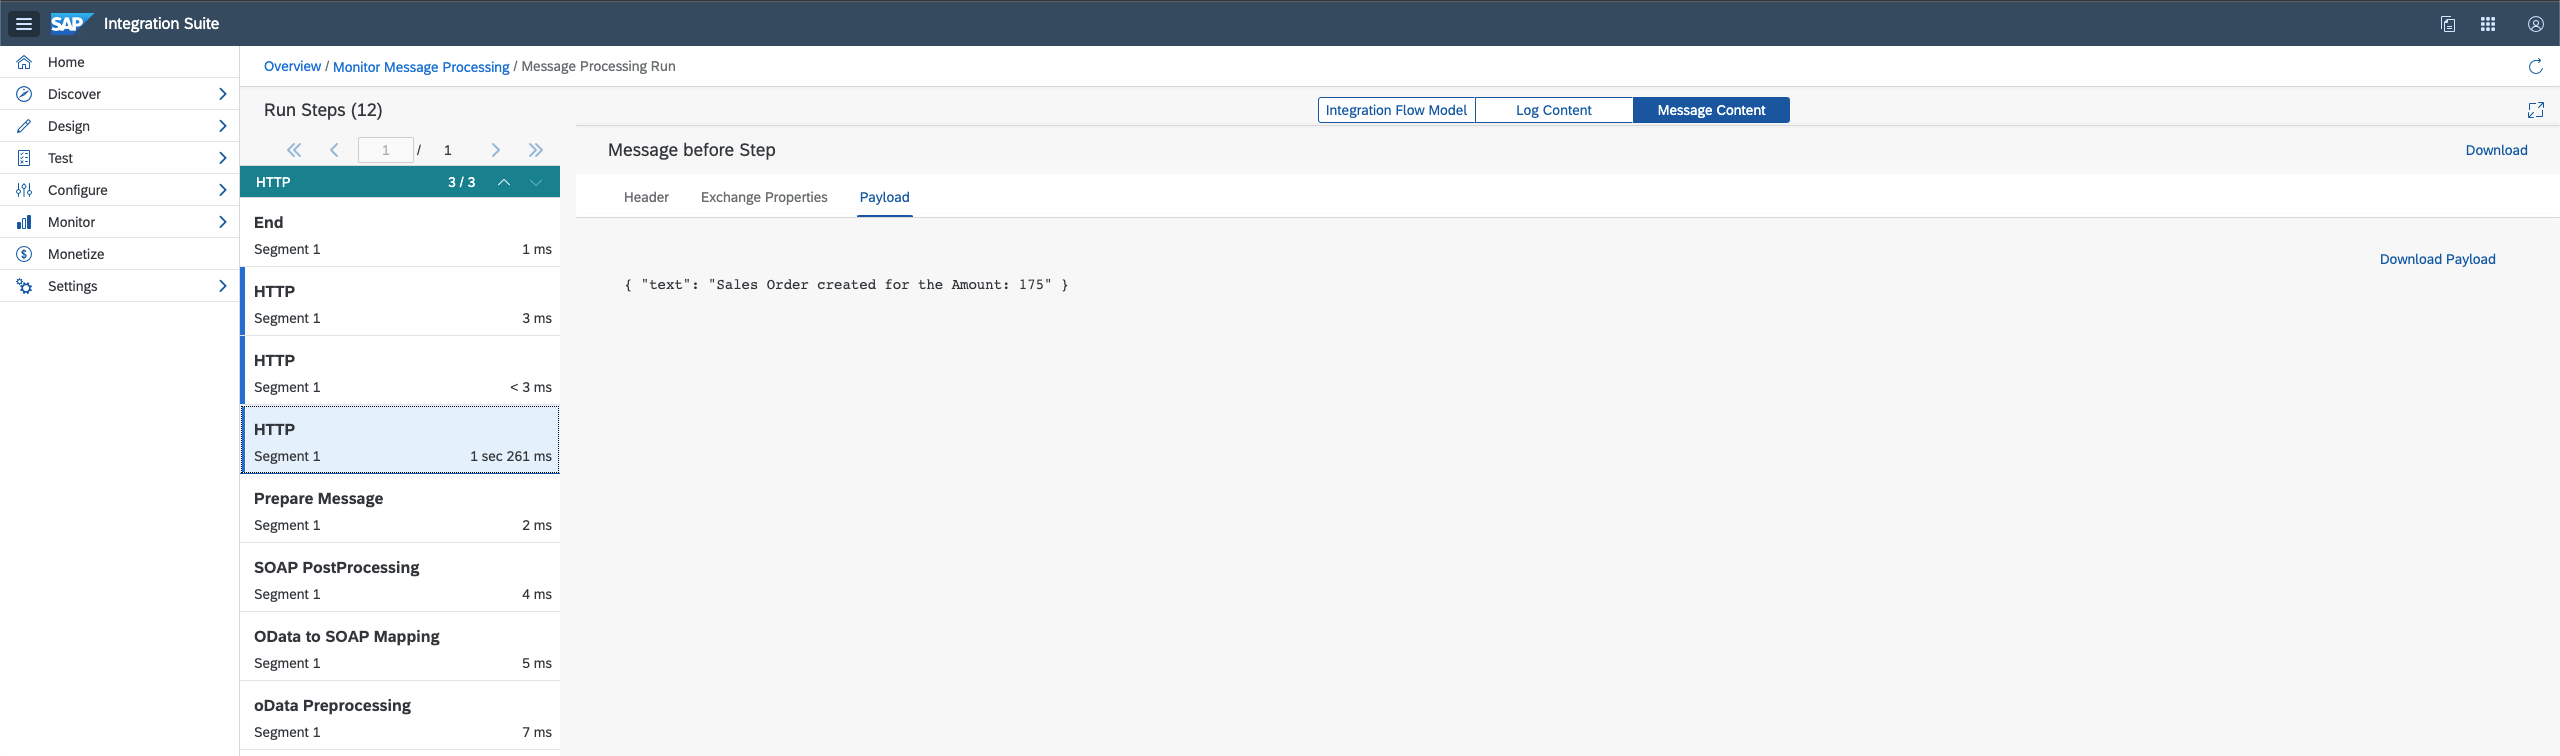This screenshot has height=756, width=2560.
Task: Click the refresh icon near breadcrumb
Action: (x=2535, y=67)
